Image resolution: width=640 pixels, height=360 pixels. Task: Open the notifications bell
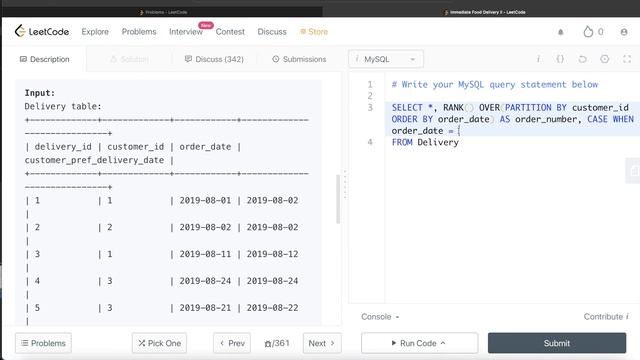tap(560, 32)
